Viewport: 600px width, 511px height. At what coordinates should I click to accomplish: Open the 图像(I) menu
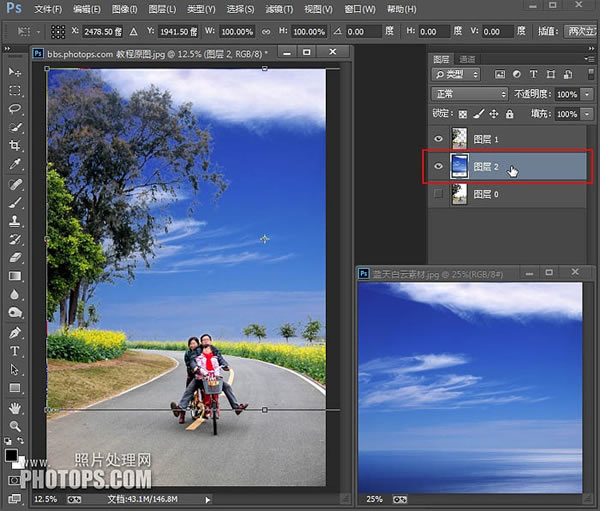point(124,9)
